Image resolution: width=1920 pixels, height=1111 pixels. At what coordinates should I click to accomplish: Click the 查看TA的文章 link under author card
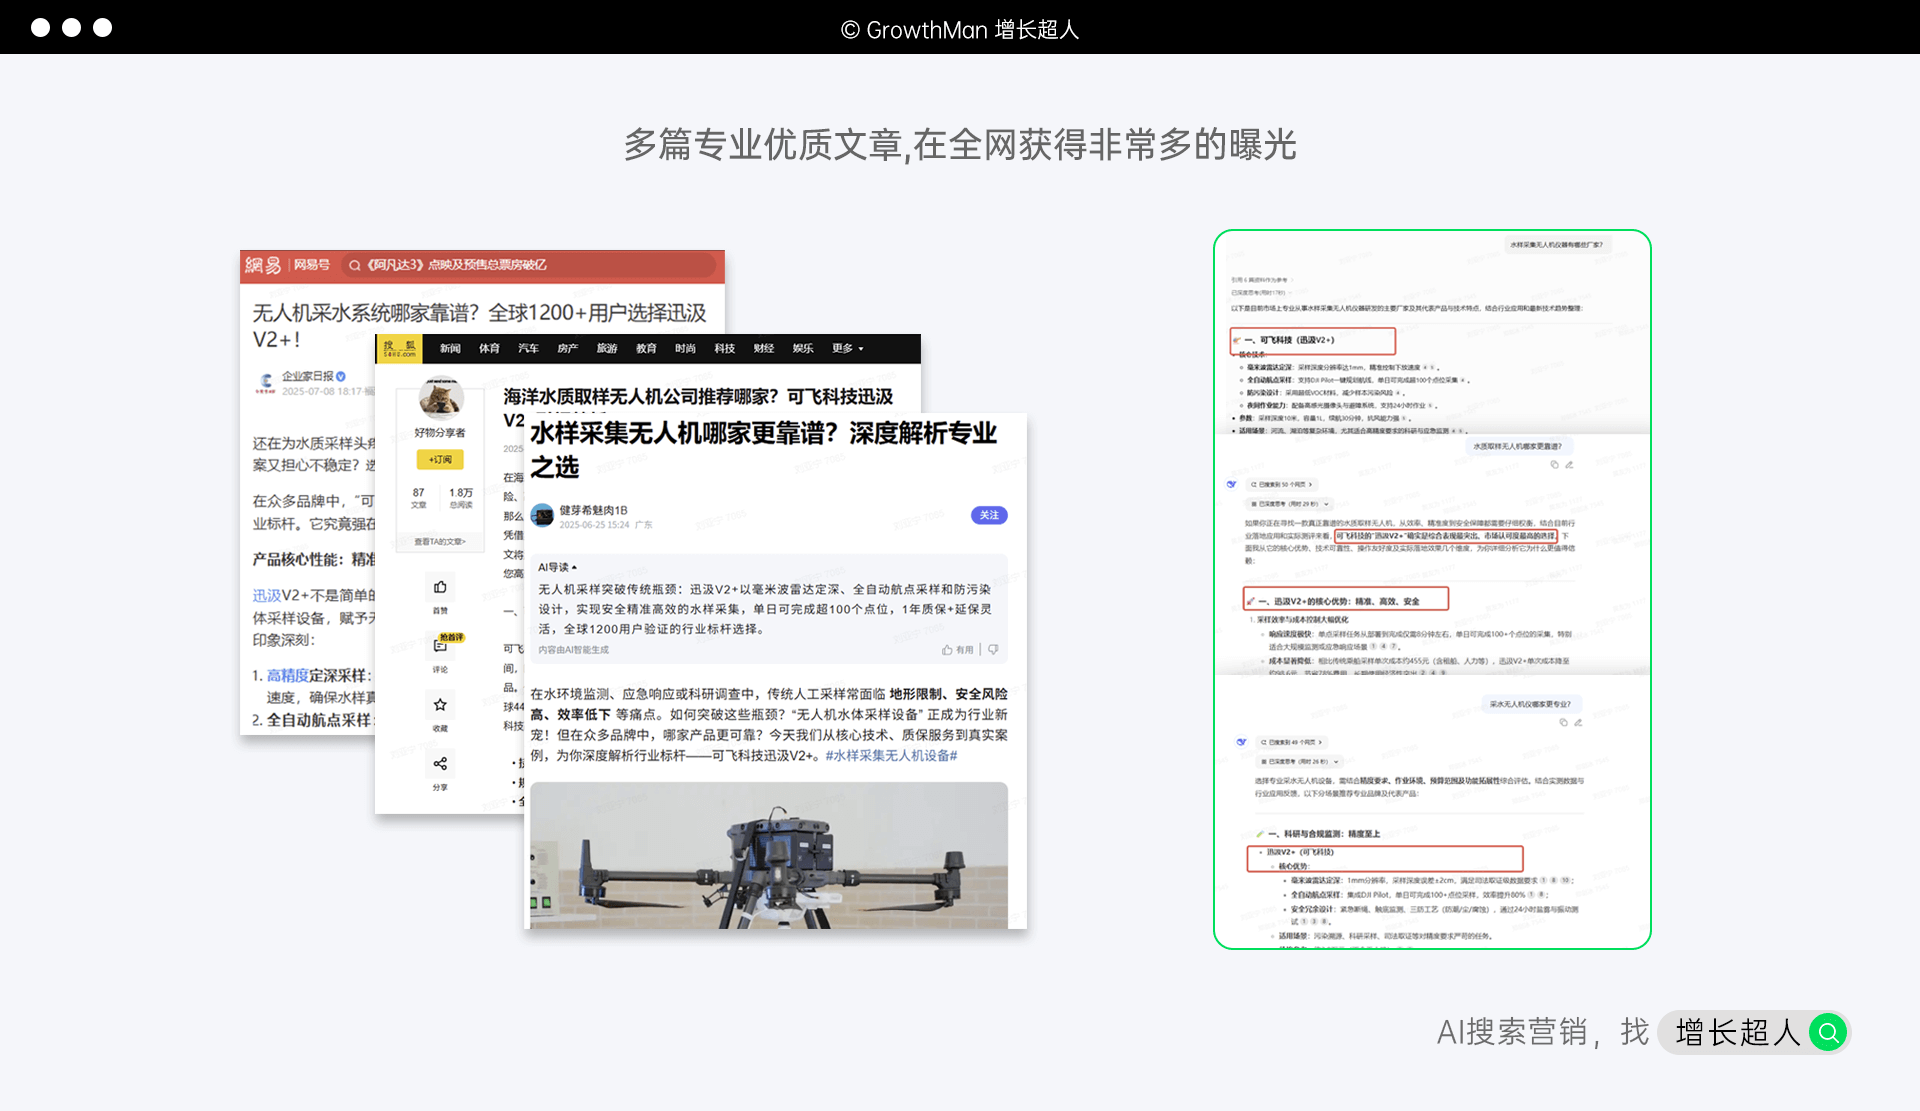coord(440,542)
